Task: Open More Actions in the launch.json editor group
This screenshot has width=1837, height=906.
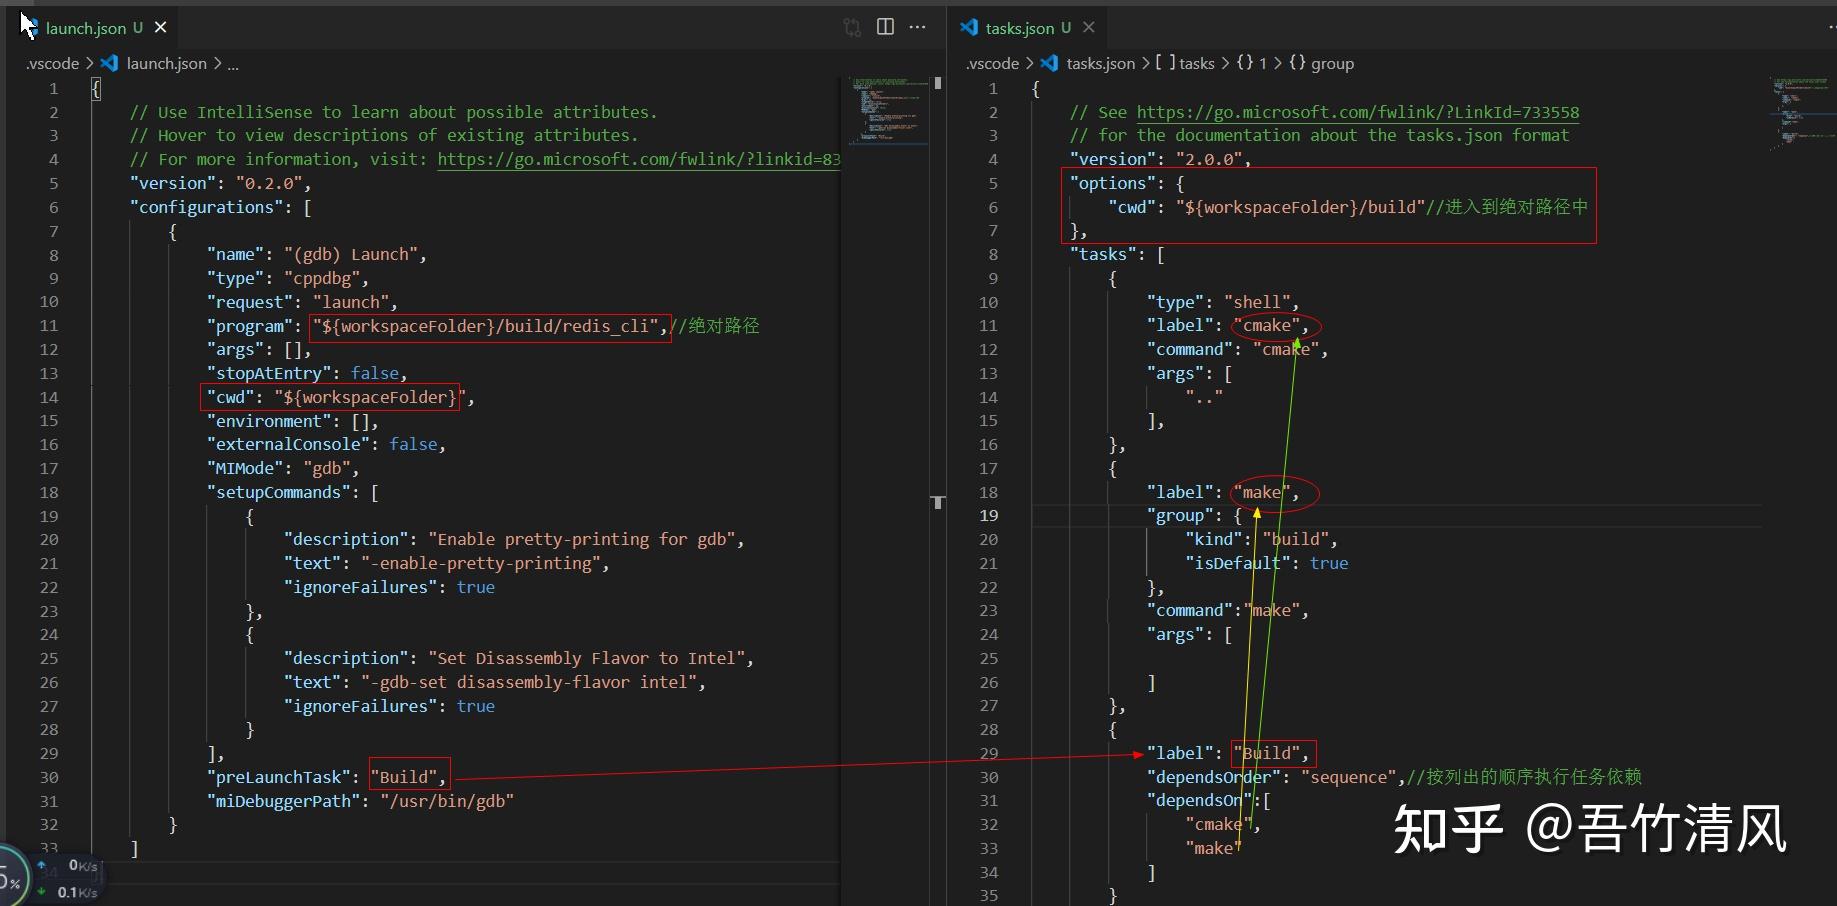Action: [917, 27]
